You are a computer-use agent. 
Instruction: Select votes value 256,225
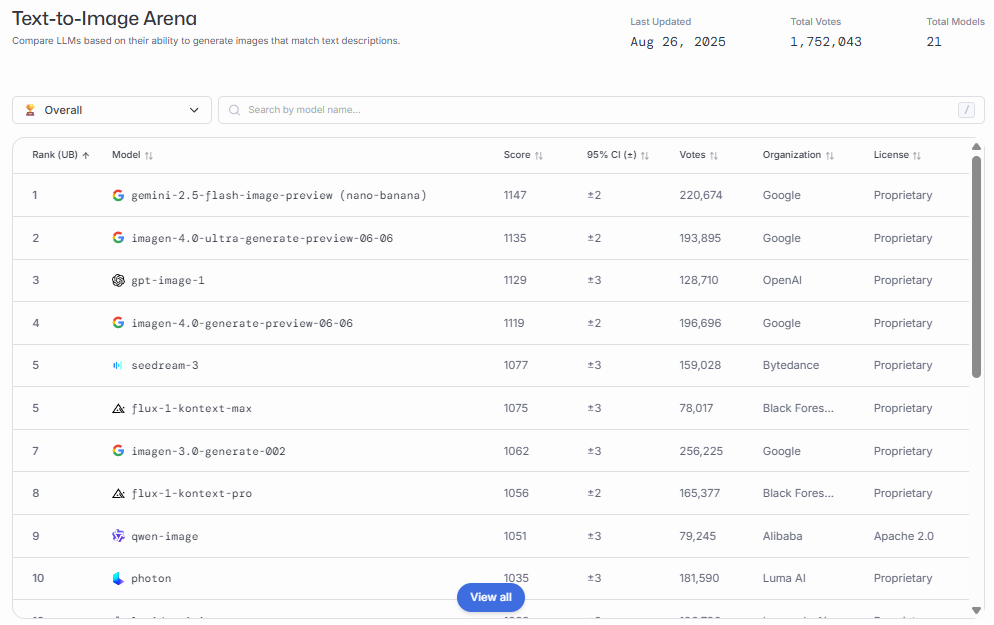click(x=700, y=451)
